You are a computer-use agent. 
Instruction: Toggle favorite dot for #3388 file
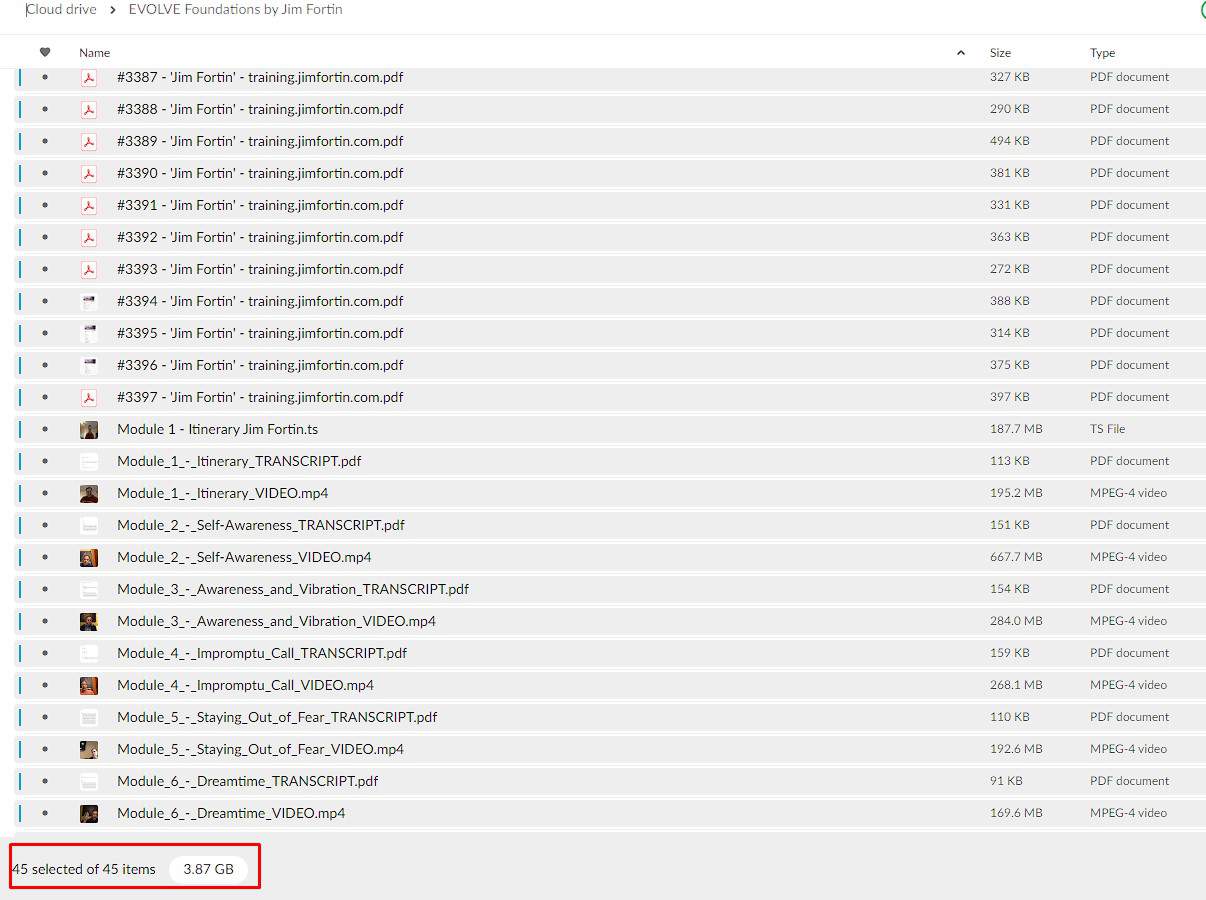[x=45, y=109]
